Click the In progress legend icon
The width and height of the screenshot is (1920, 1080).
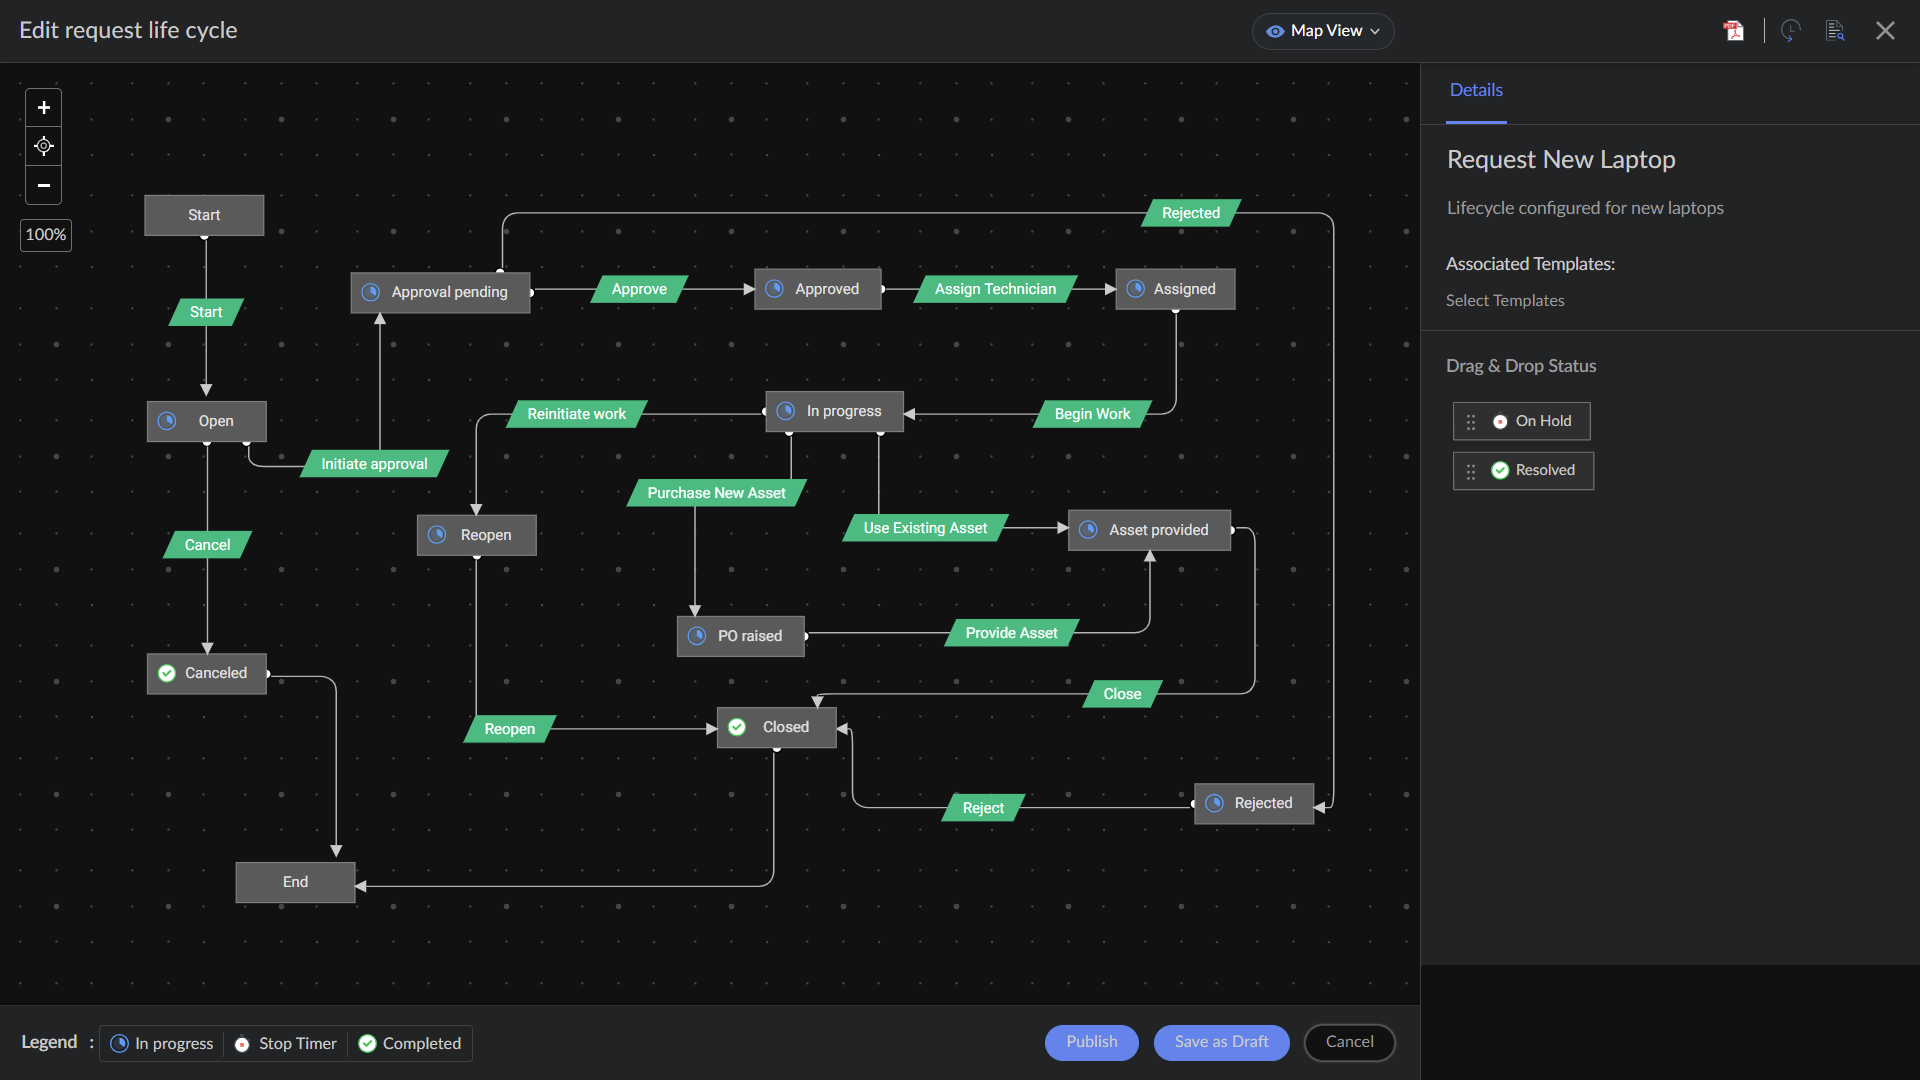pos(120,1043)
